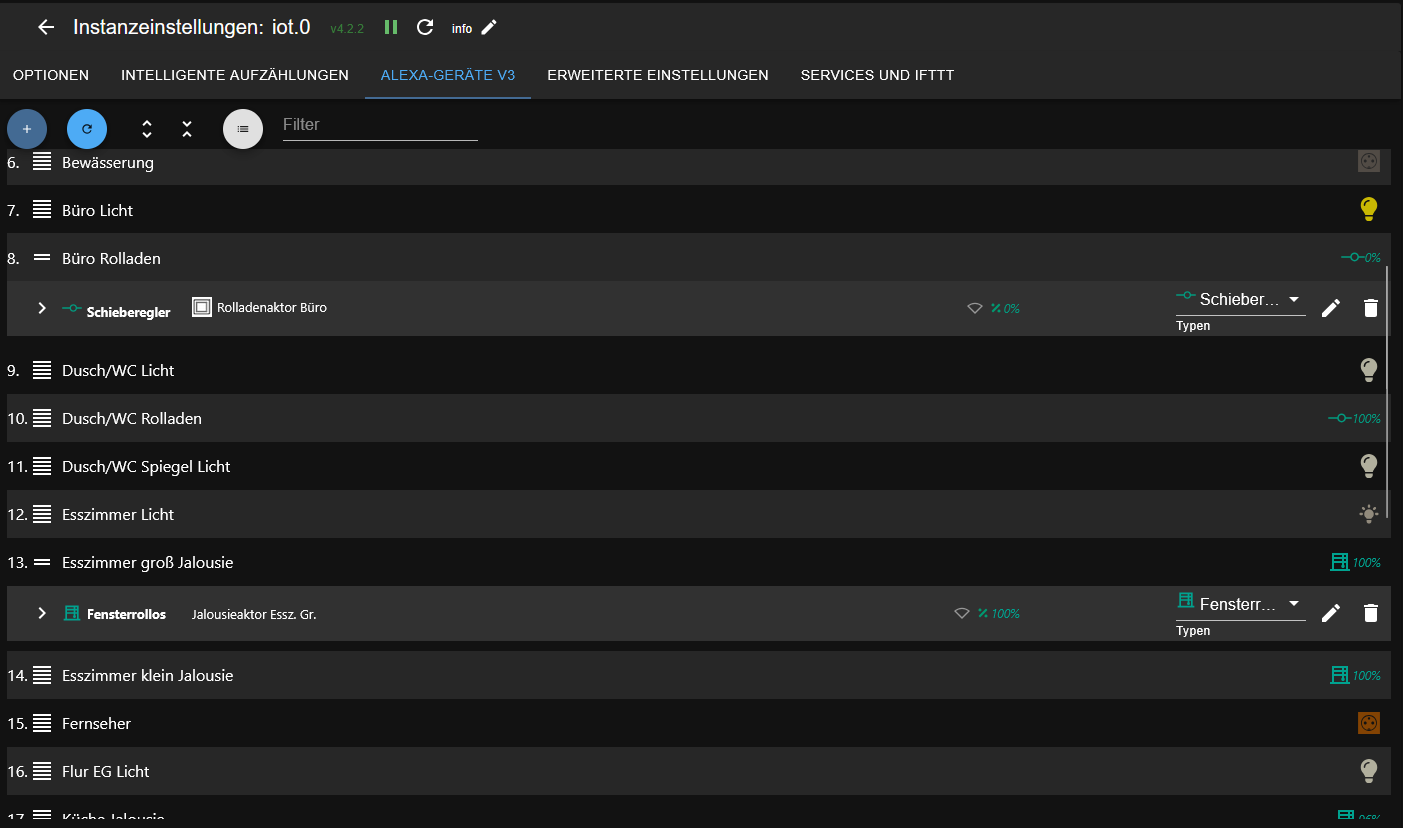Edit the Jalousieaktor Essz. Gr. entry

point(1330,613)
